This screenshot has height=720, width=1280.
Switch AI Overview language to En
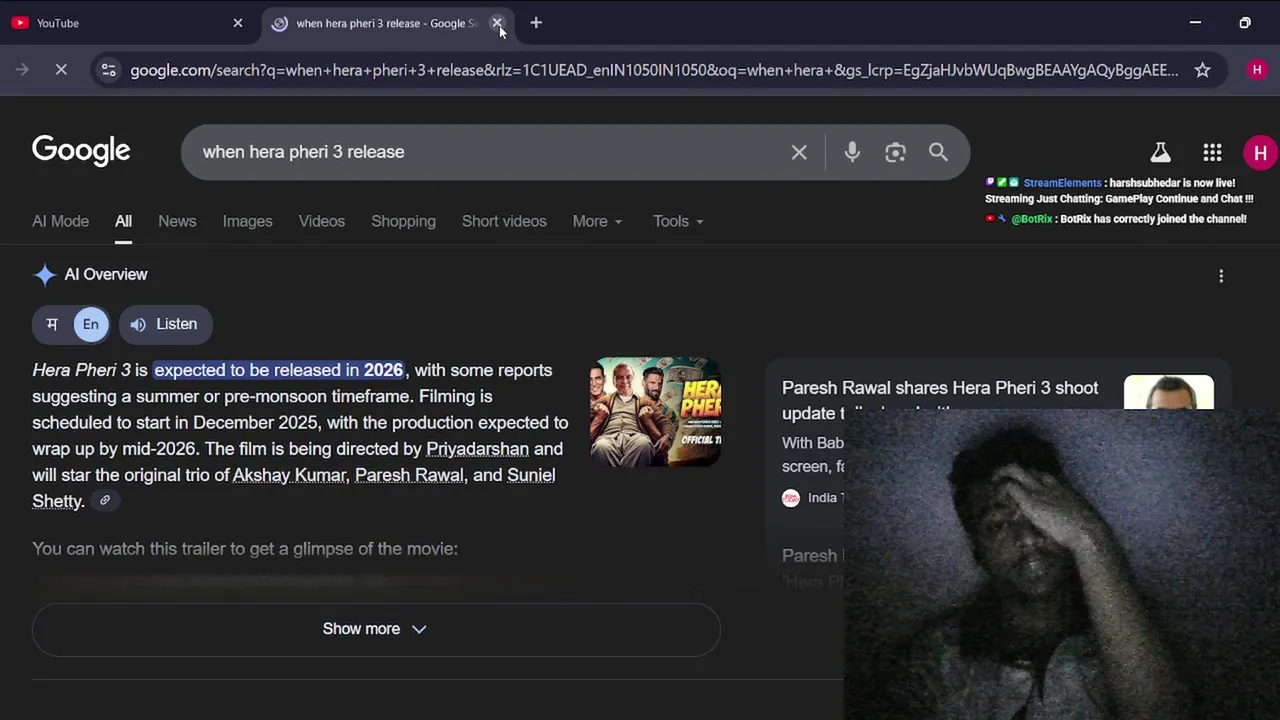91,324
